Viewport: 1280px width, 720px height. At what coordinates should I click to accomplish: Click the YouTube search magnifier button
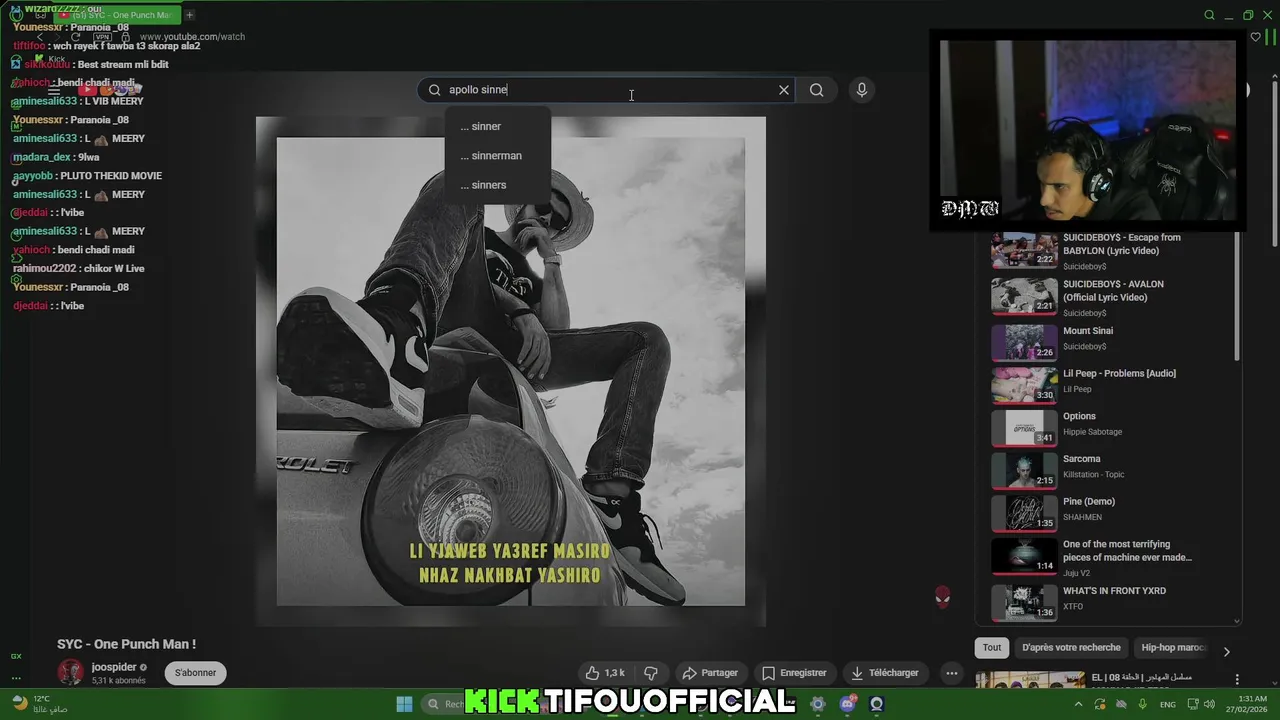tap(816, 90)
